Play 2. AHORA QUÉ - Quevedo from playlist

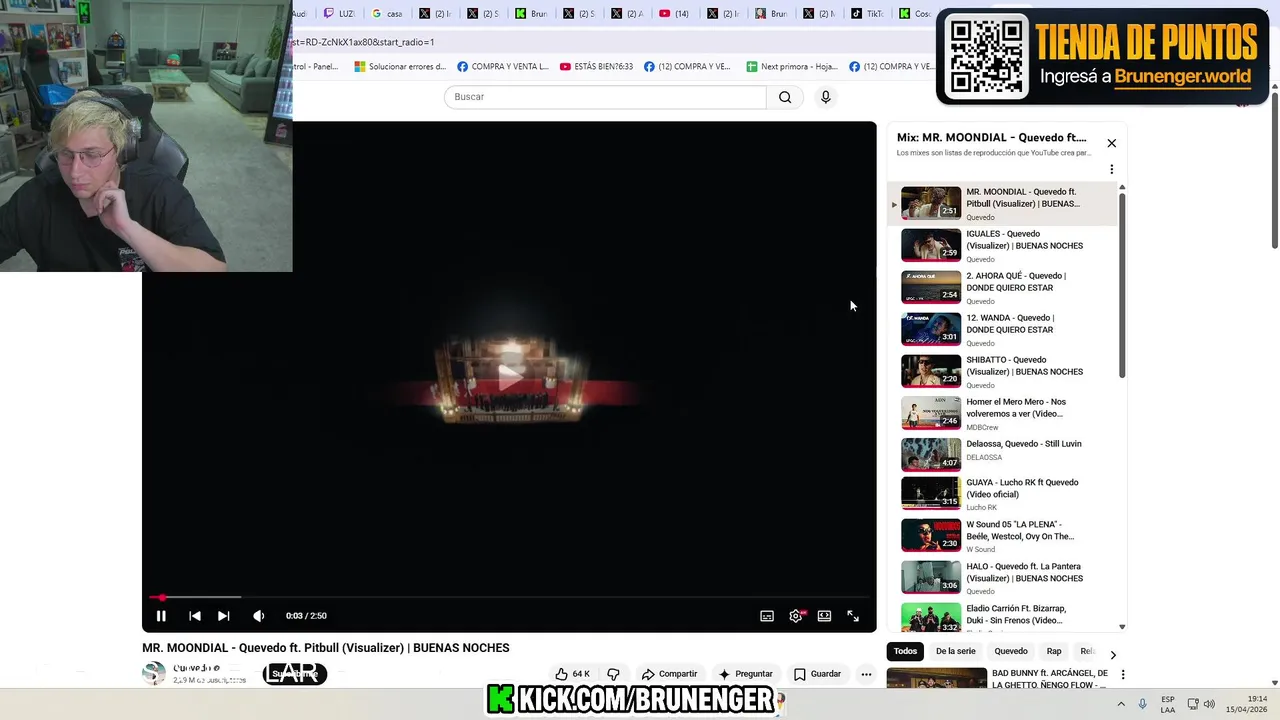[x=1003, y=287]
